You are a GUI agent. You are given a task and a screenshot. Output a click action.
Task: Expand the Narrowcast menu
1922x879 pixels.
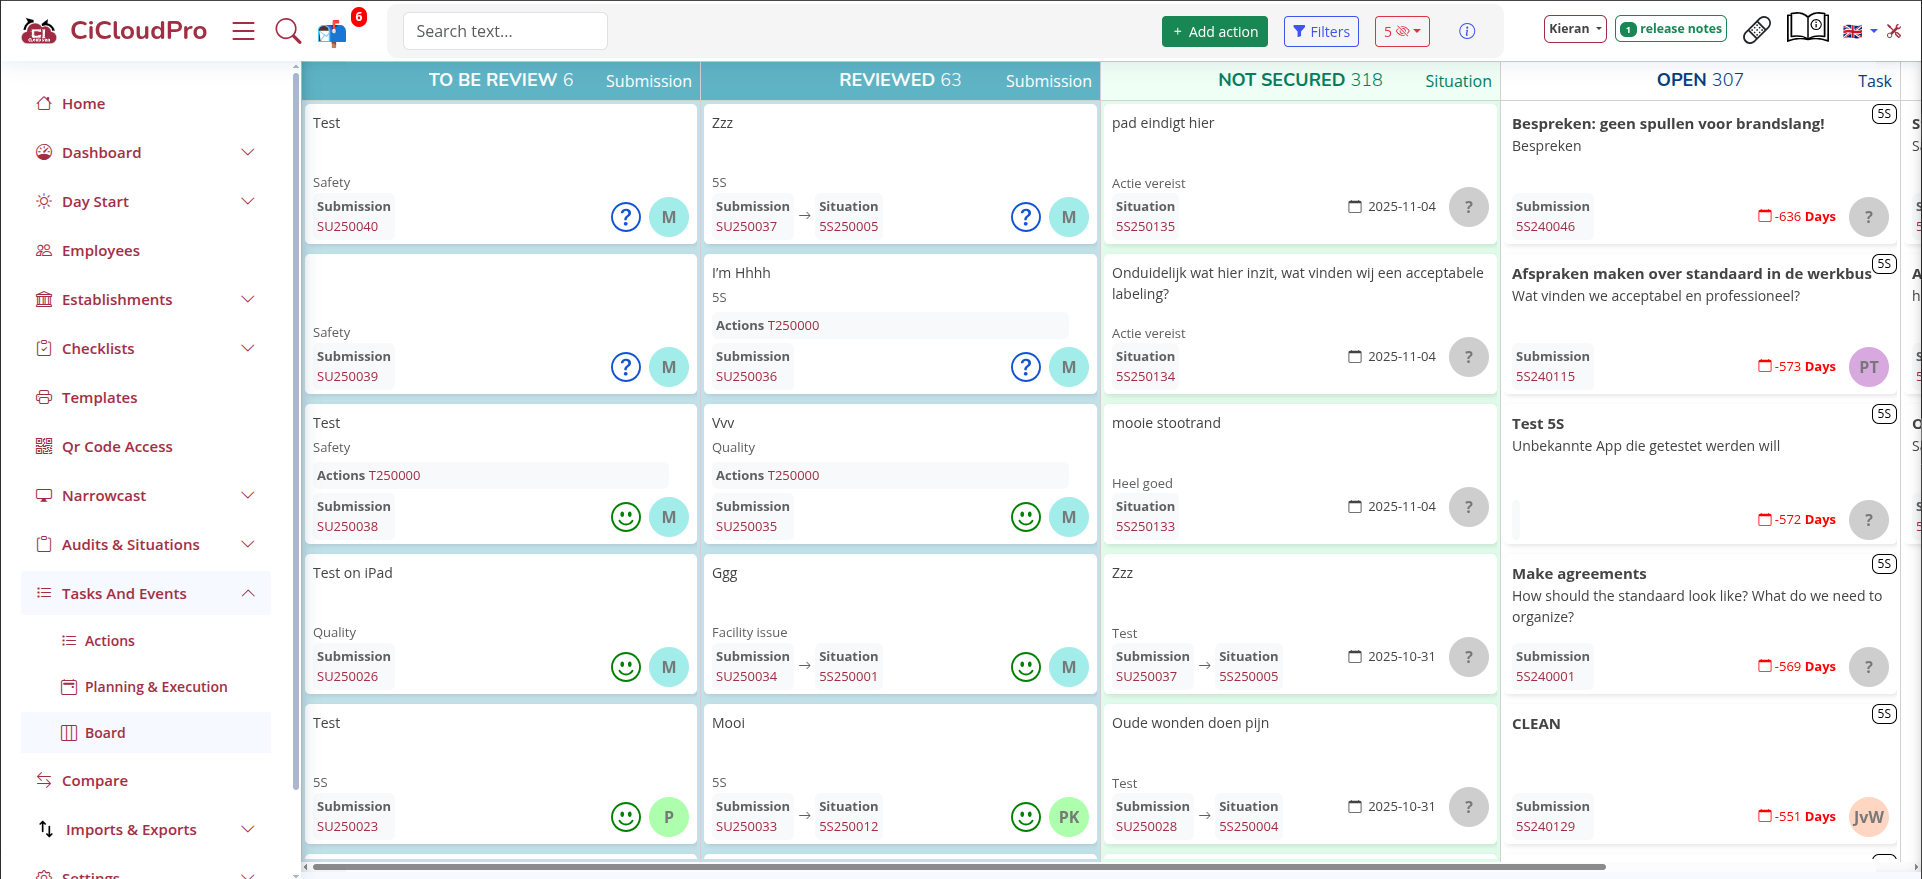146,495
